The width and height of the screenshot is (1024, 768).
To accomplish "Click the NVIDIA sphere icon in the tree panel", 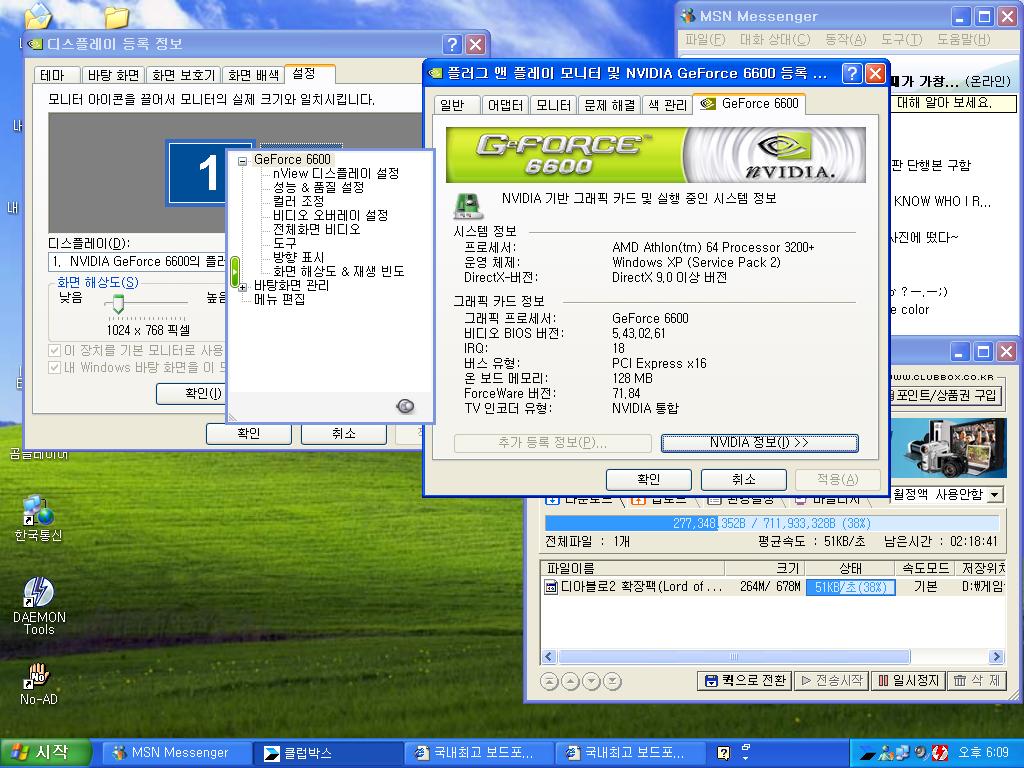I will pyautogui.click(x=405, y=406).
